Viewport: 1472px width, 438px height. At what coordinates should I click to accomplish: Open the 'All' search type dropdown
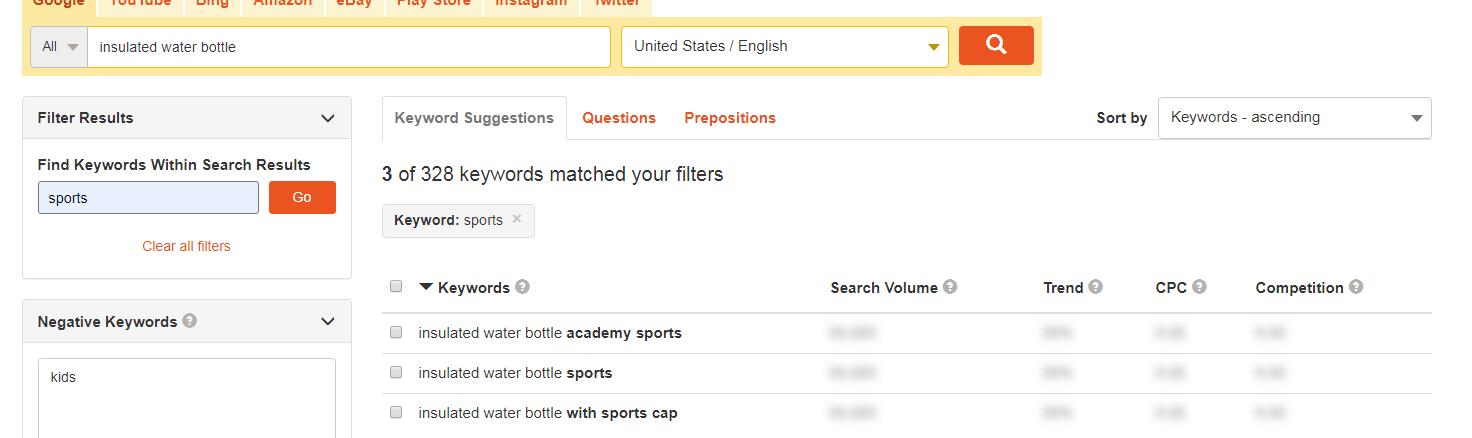[59, 47]
